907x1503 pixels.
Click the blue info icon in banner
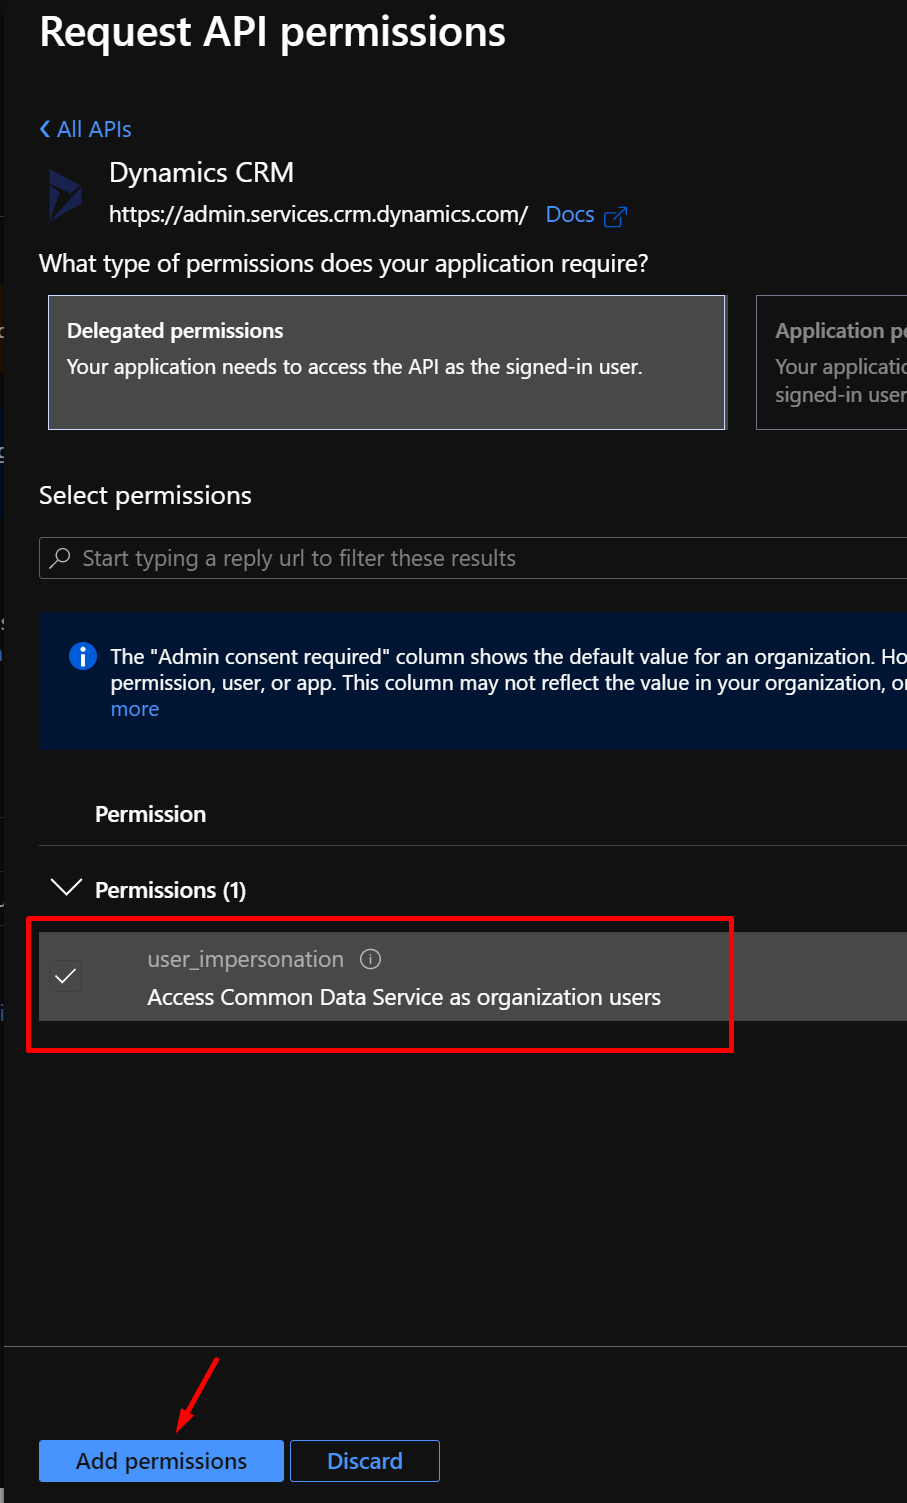click(x=82, y=656)
